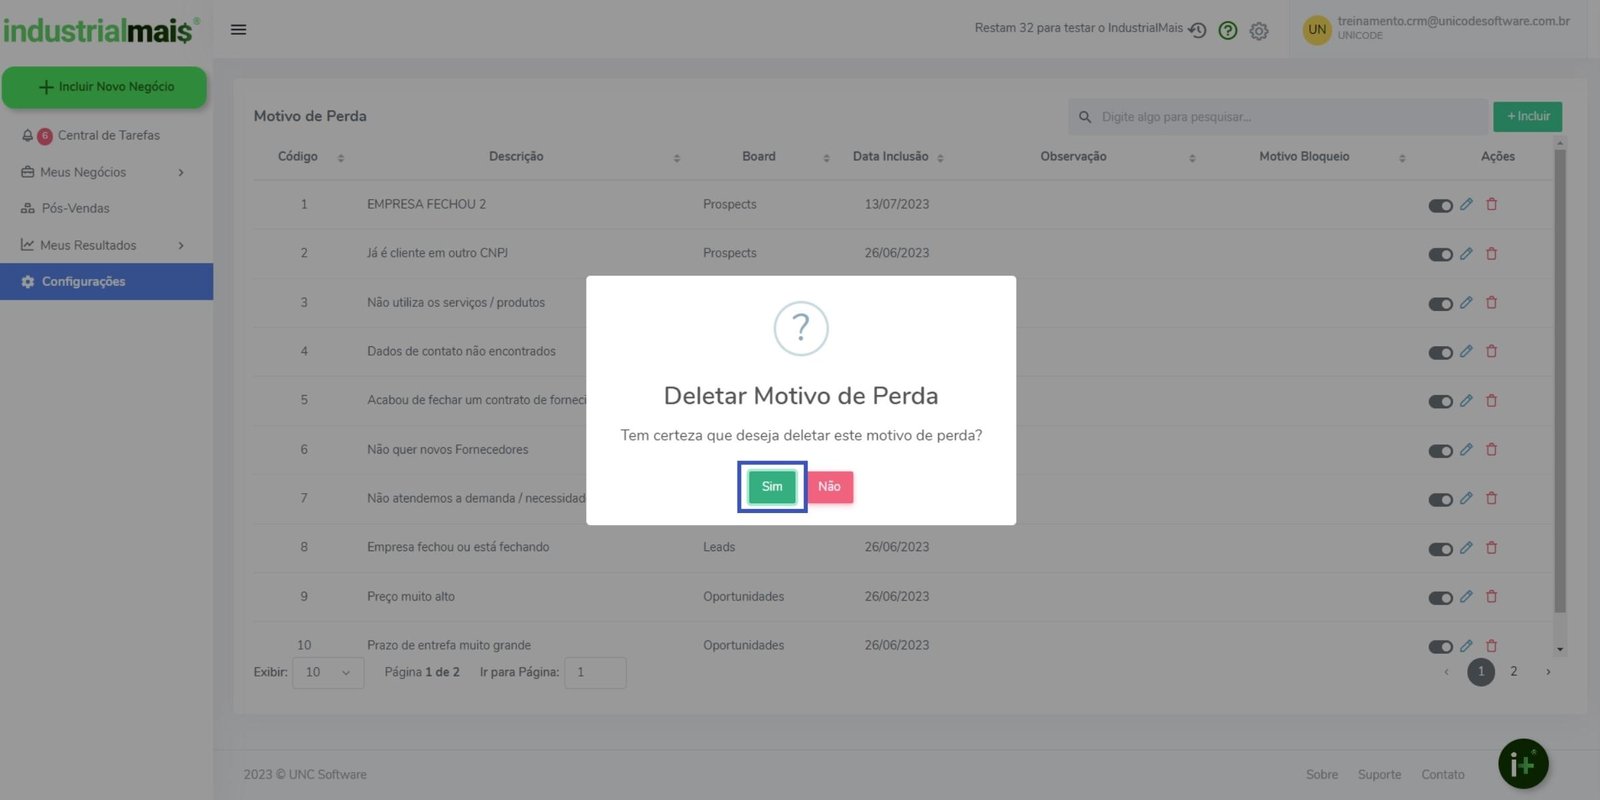Screen dimensions: 1600x800
Task: Cancel deletion with the Não button
Action: 829,487
